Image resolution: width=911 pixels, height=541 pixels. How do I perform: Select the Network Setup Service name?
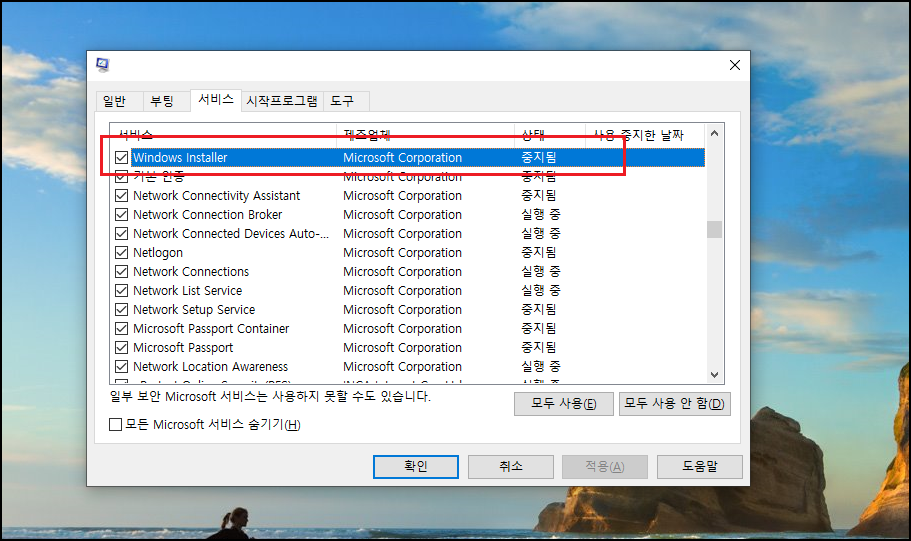click(x=194, y=310)
